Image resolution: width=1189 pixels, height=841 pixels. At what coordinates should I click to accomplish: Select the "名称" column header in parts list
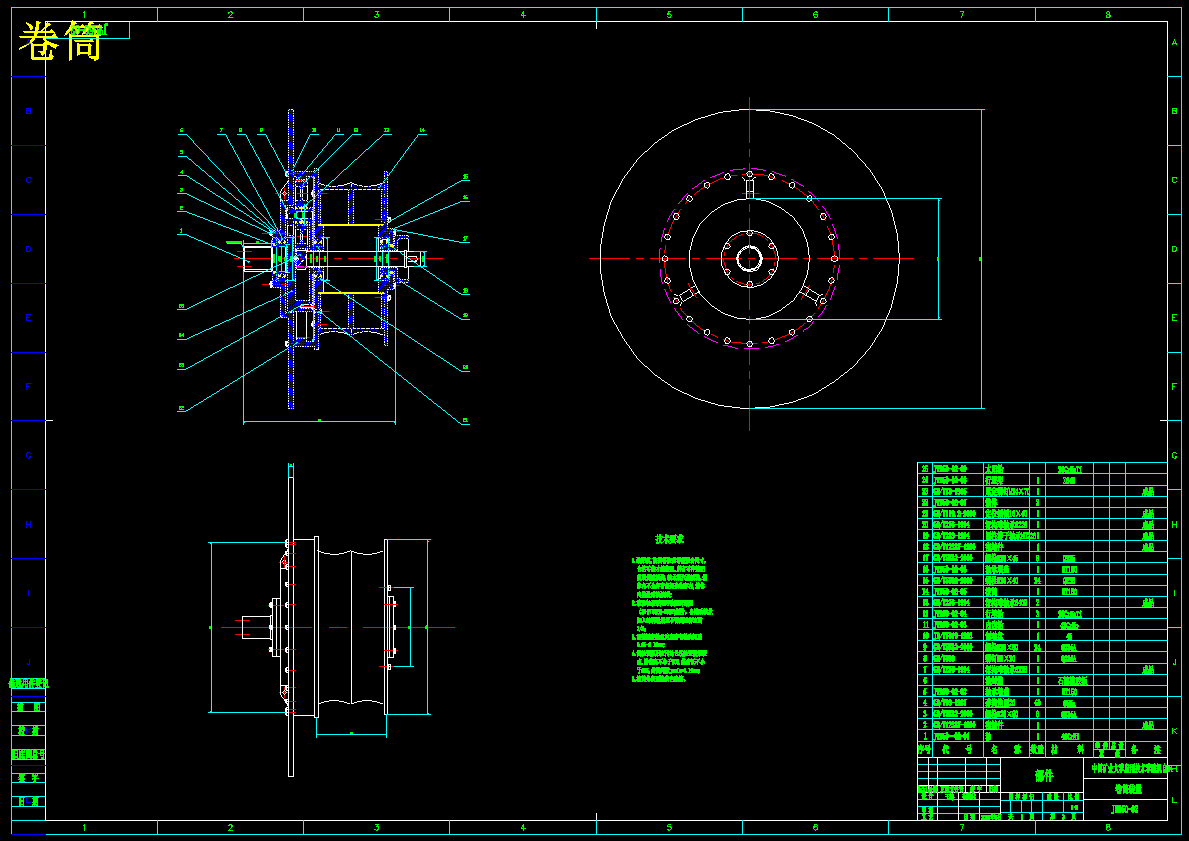[1006, 748]
